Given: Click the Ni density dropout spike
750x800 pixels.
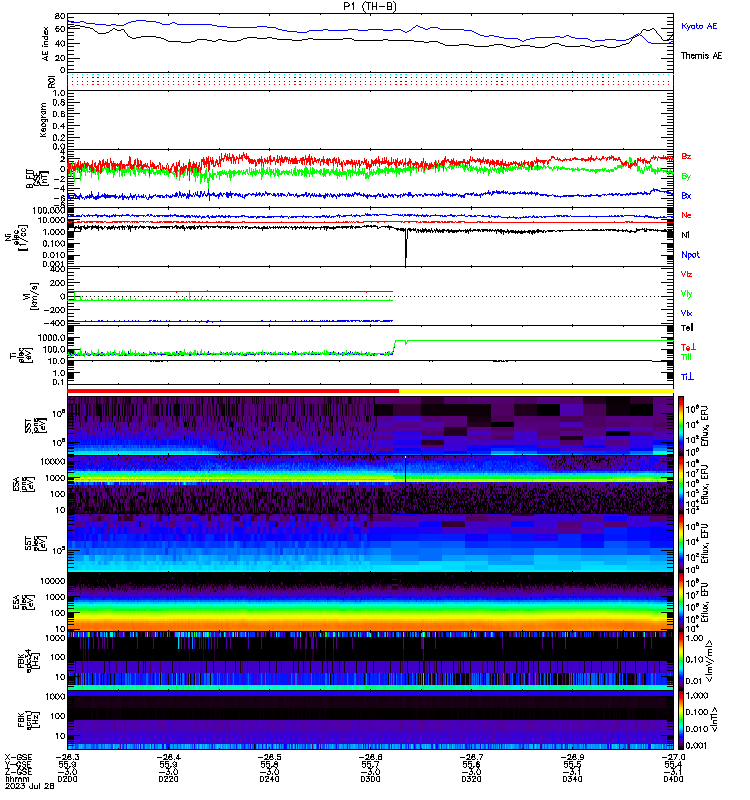Looking at the screenshot, I should pyautogui.click(x=406, y=248).
